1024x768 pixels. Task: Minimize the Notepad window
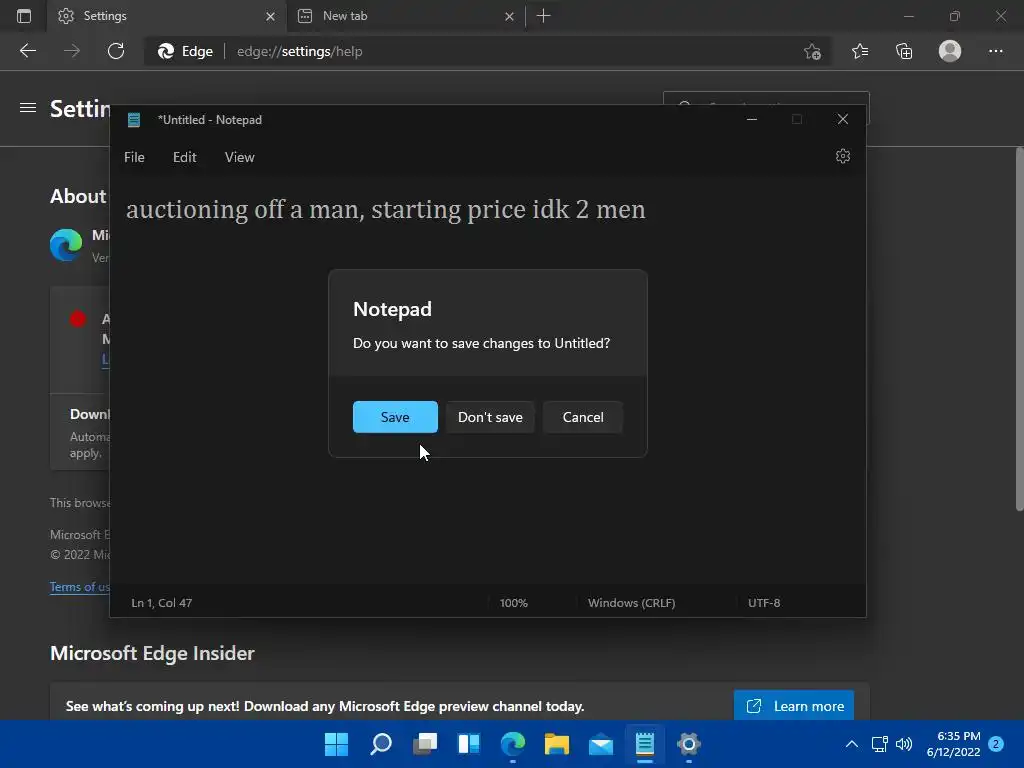(x=752, y=119)
